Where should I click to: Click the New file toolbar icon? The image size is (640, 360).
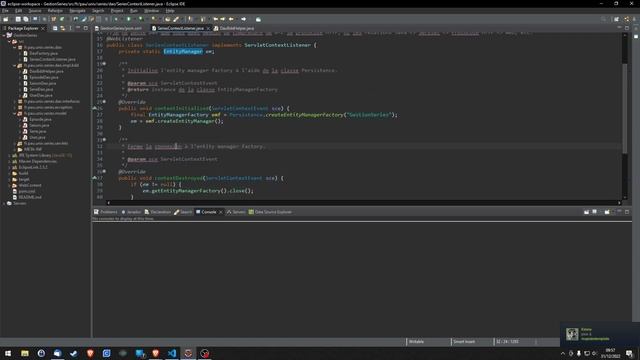(6, 19)
